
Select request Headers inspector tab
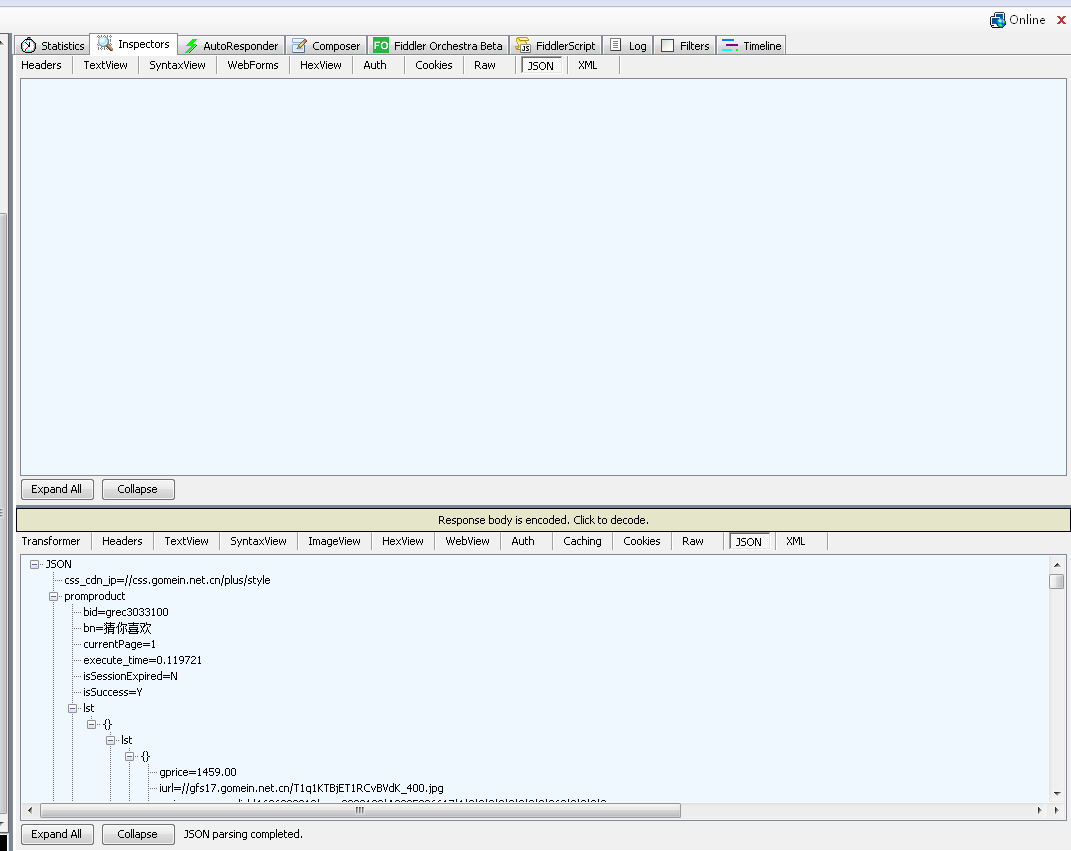tap(41, 65)
